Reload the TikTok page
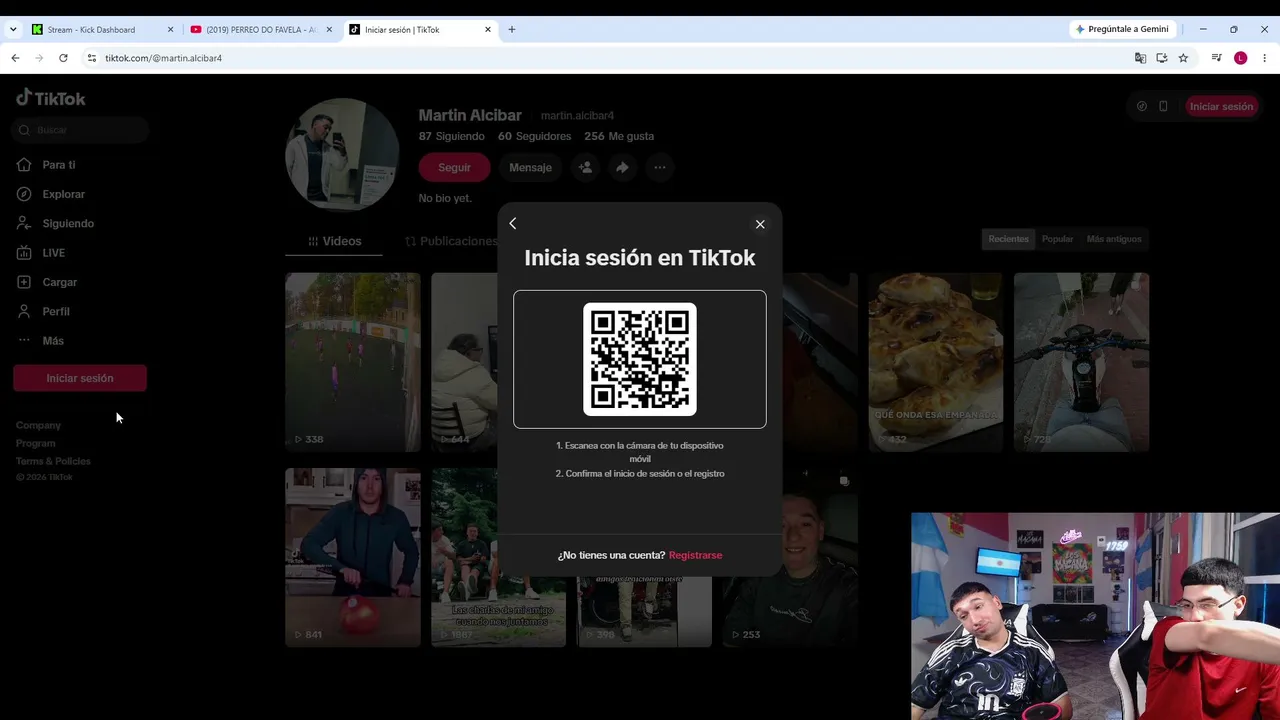 (63, 58)
